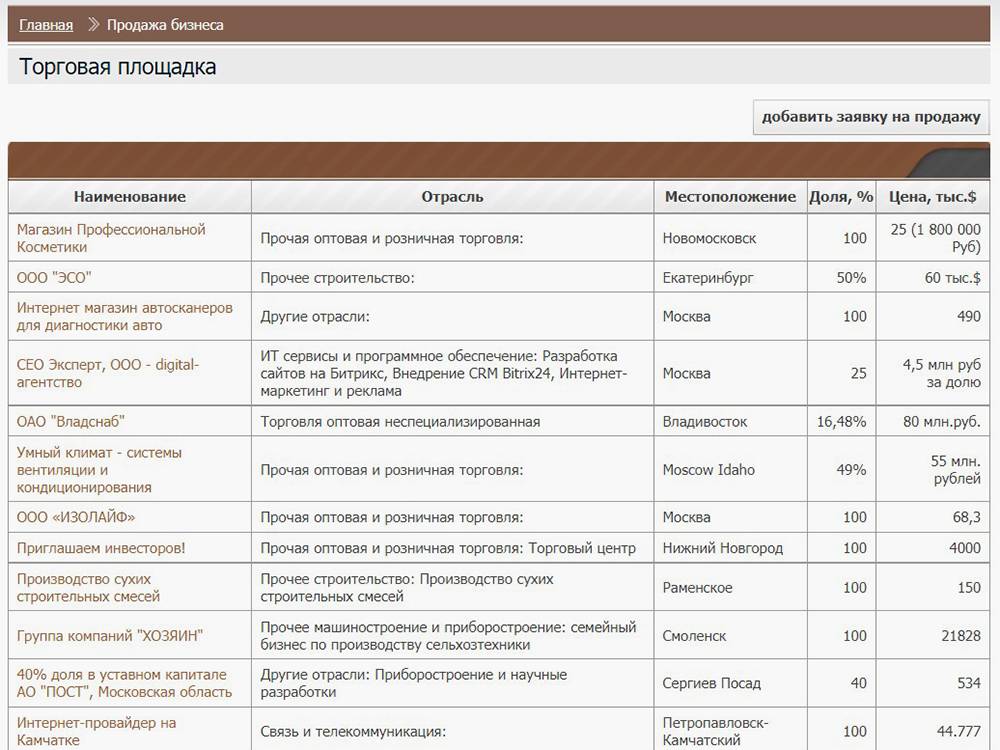Screen dimensions: 1000x750
Task: Click the Торговая площадка page heading
Action: click(117, 67)
